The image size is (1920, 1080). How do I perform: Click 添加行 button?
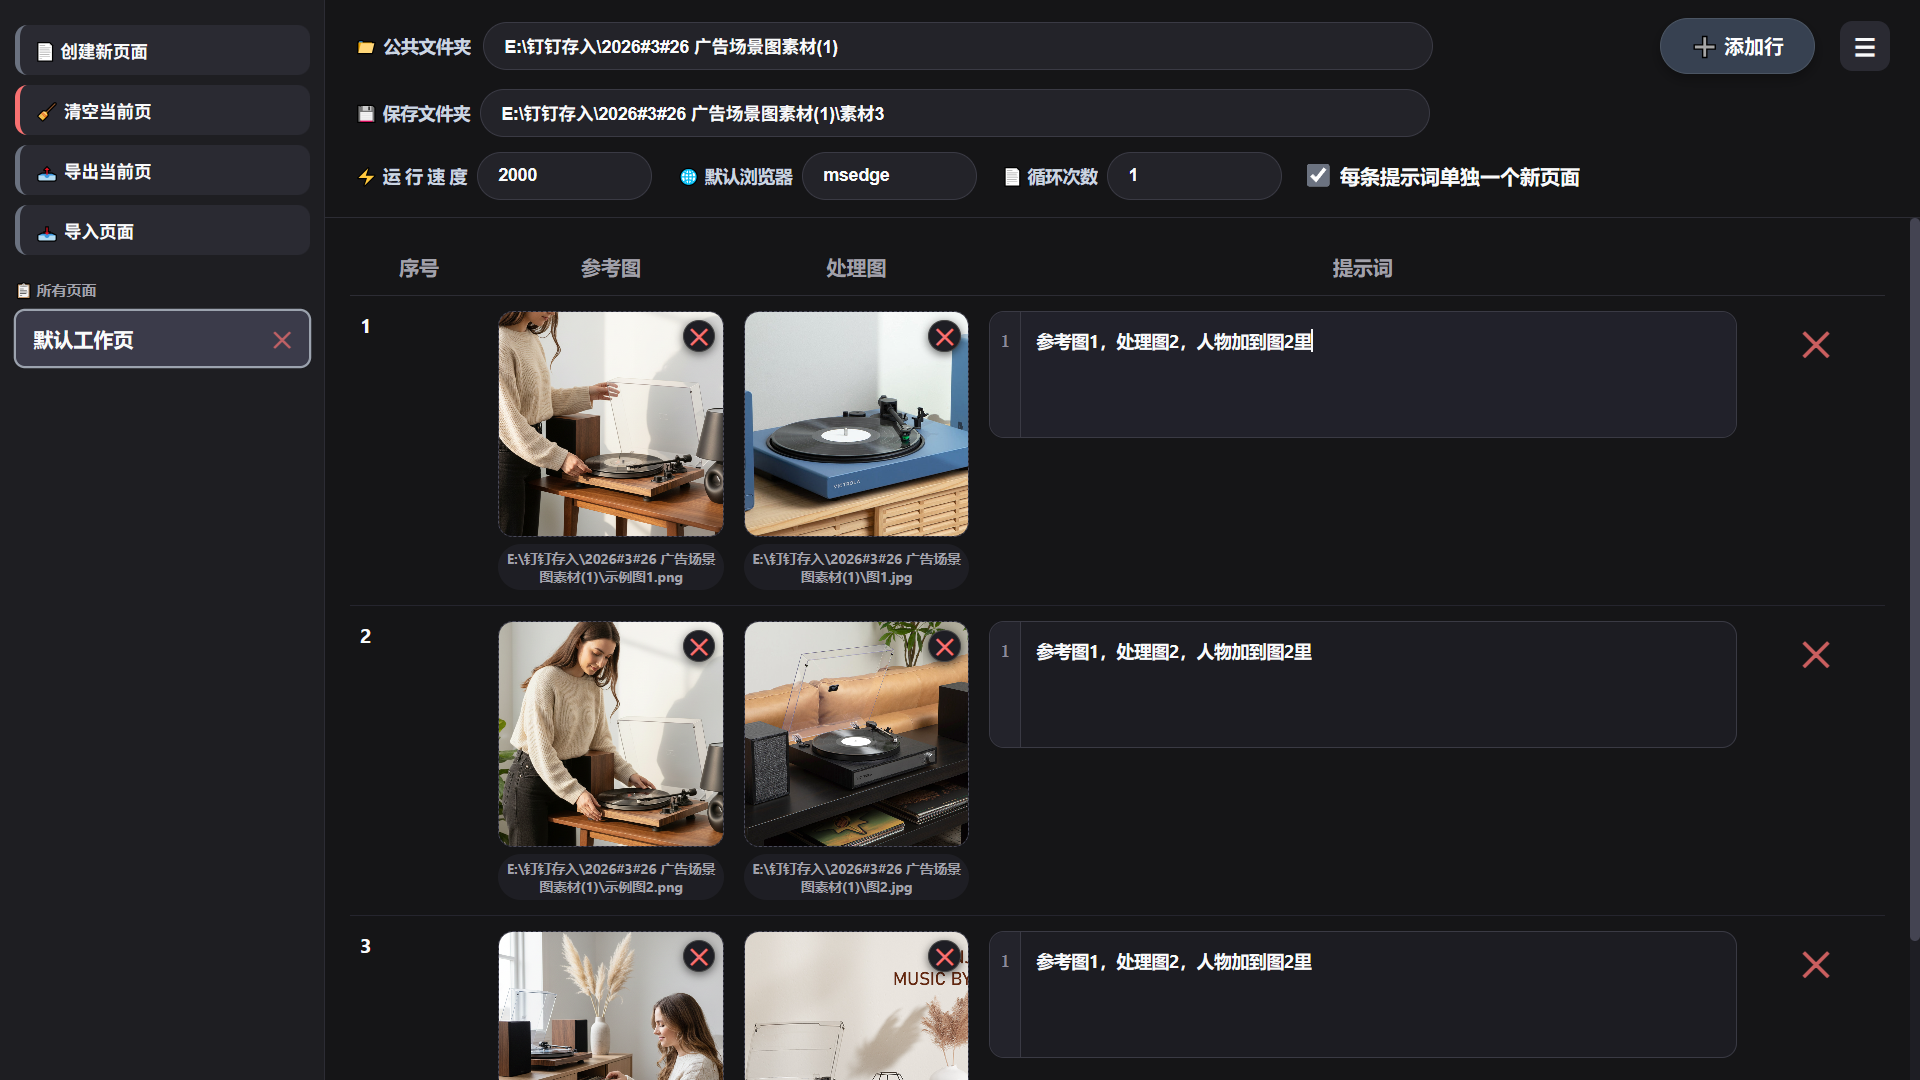pos(1737,47)
